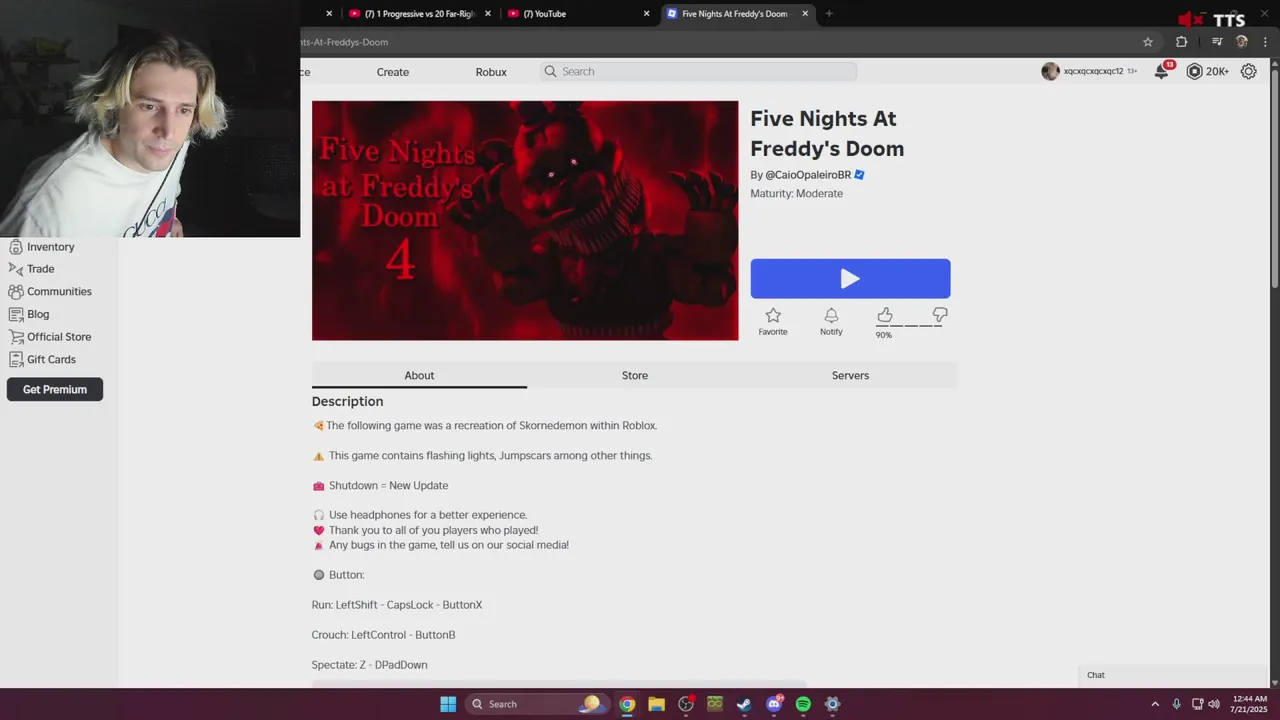The height and width of the screenshot is (720, 1280).
Task: Open Official Store in the sidebar
Action: click(50, 337)
